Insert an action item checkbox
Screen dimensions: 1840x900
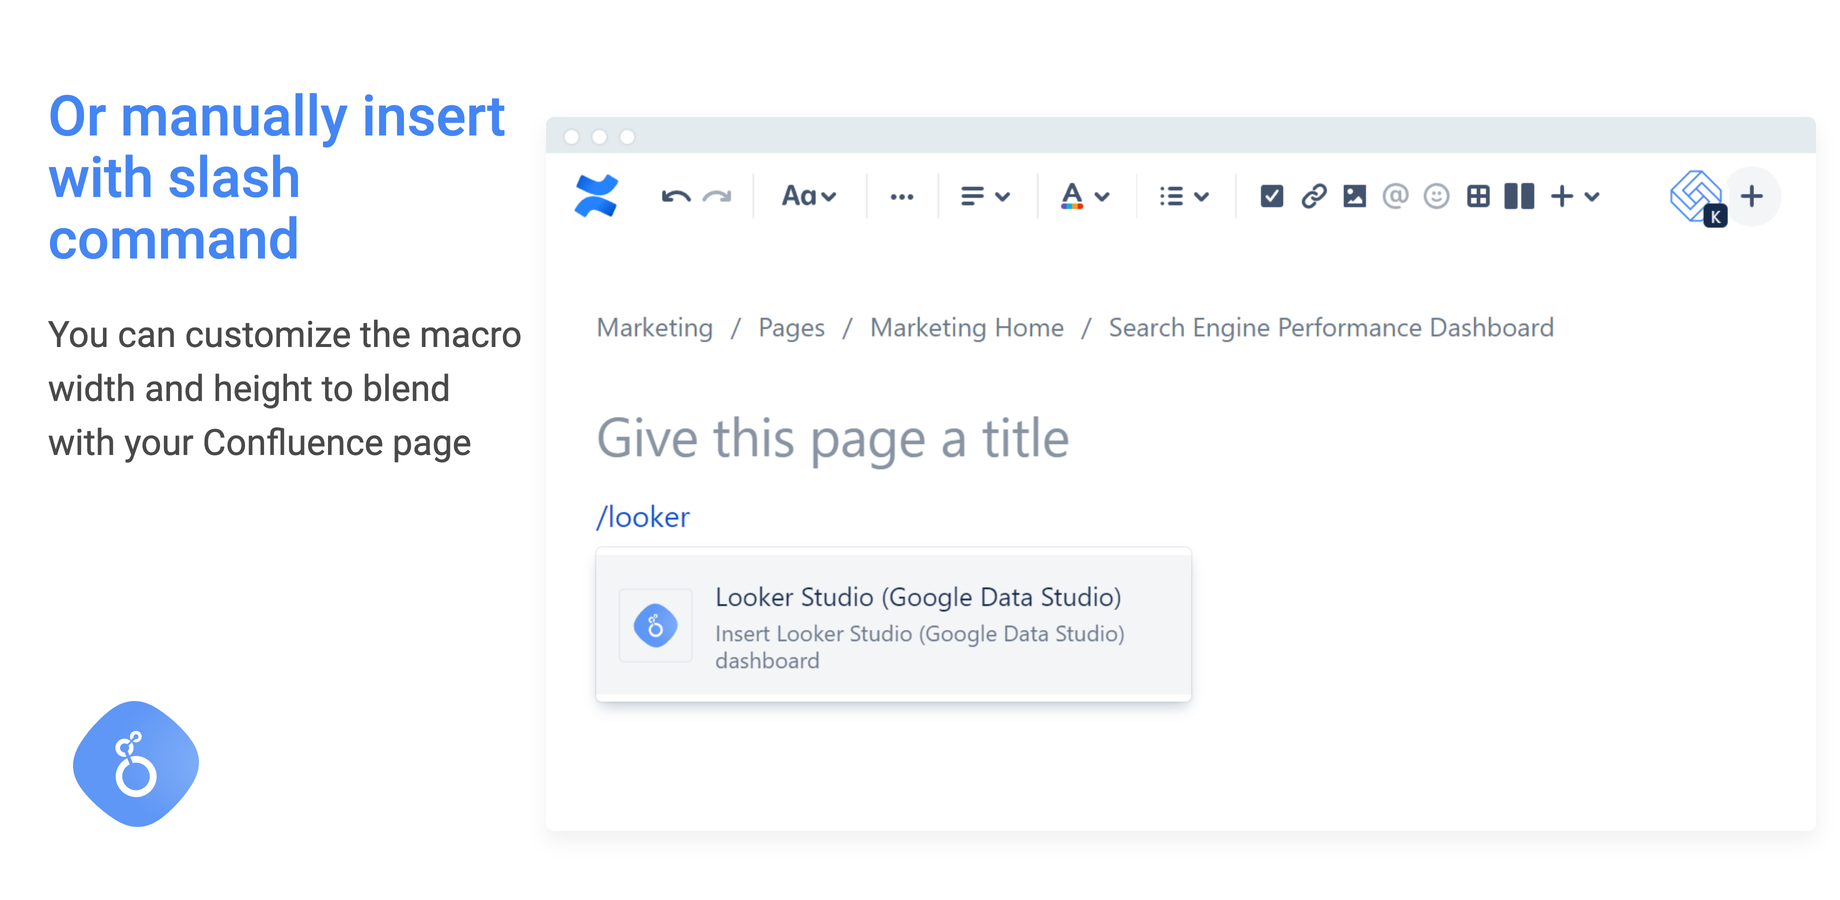click(x=1272, y=196)
